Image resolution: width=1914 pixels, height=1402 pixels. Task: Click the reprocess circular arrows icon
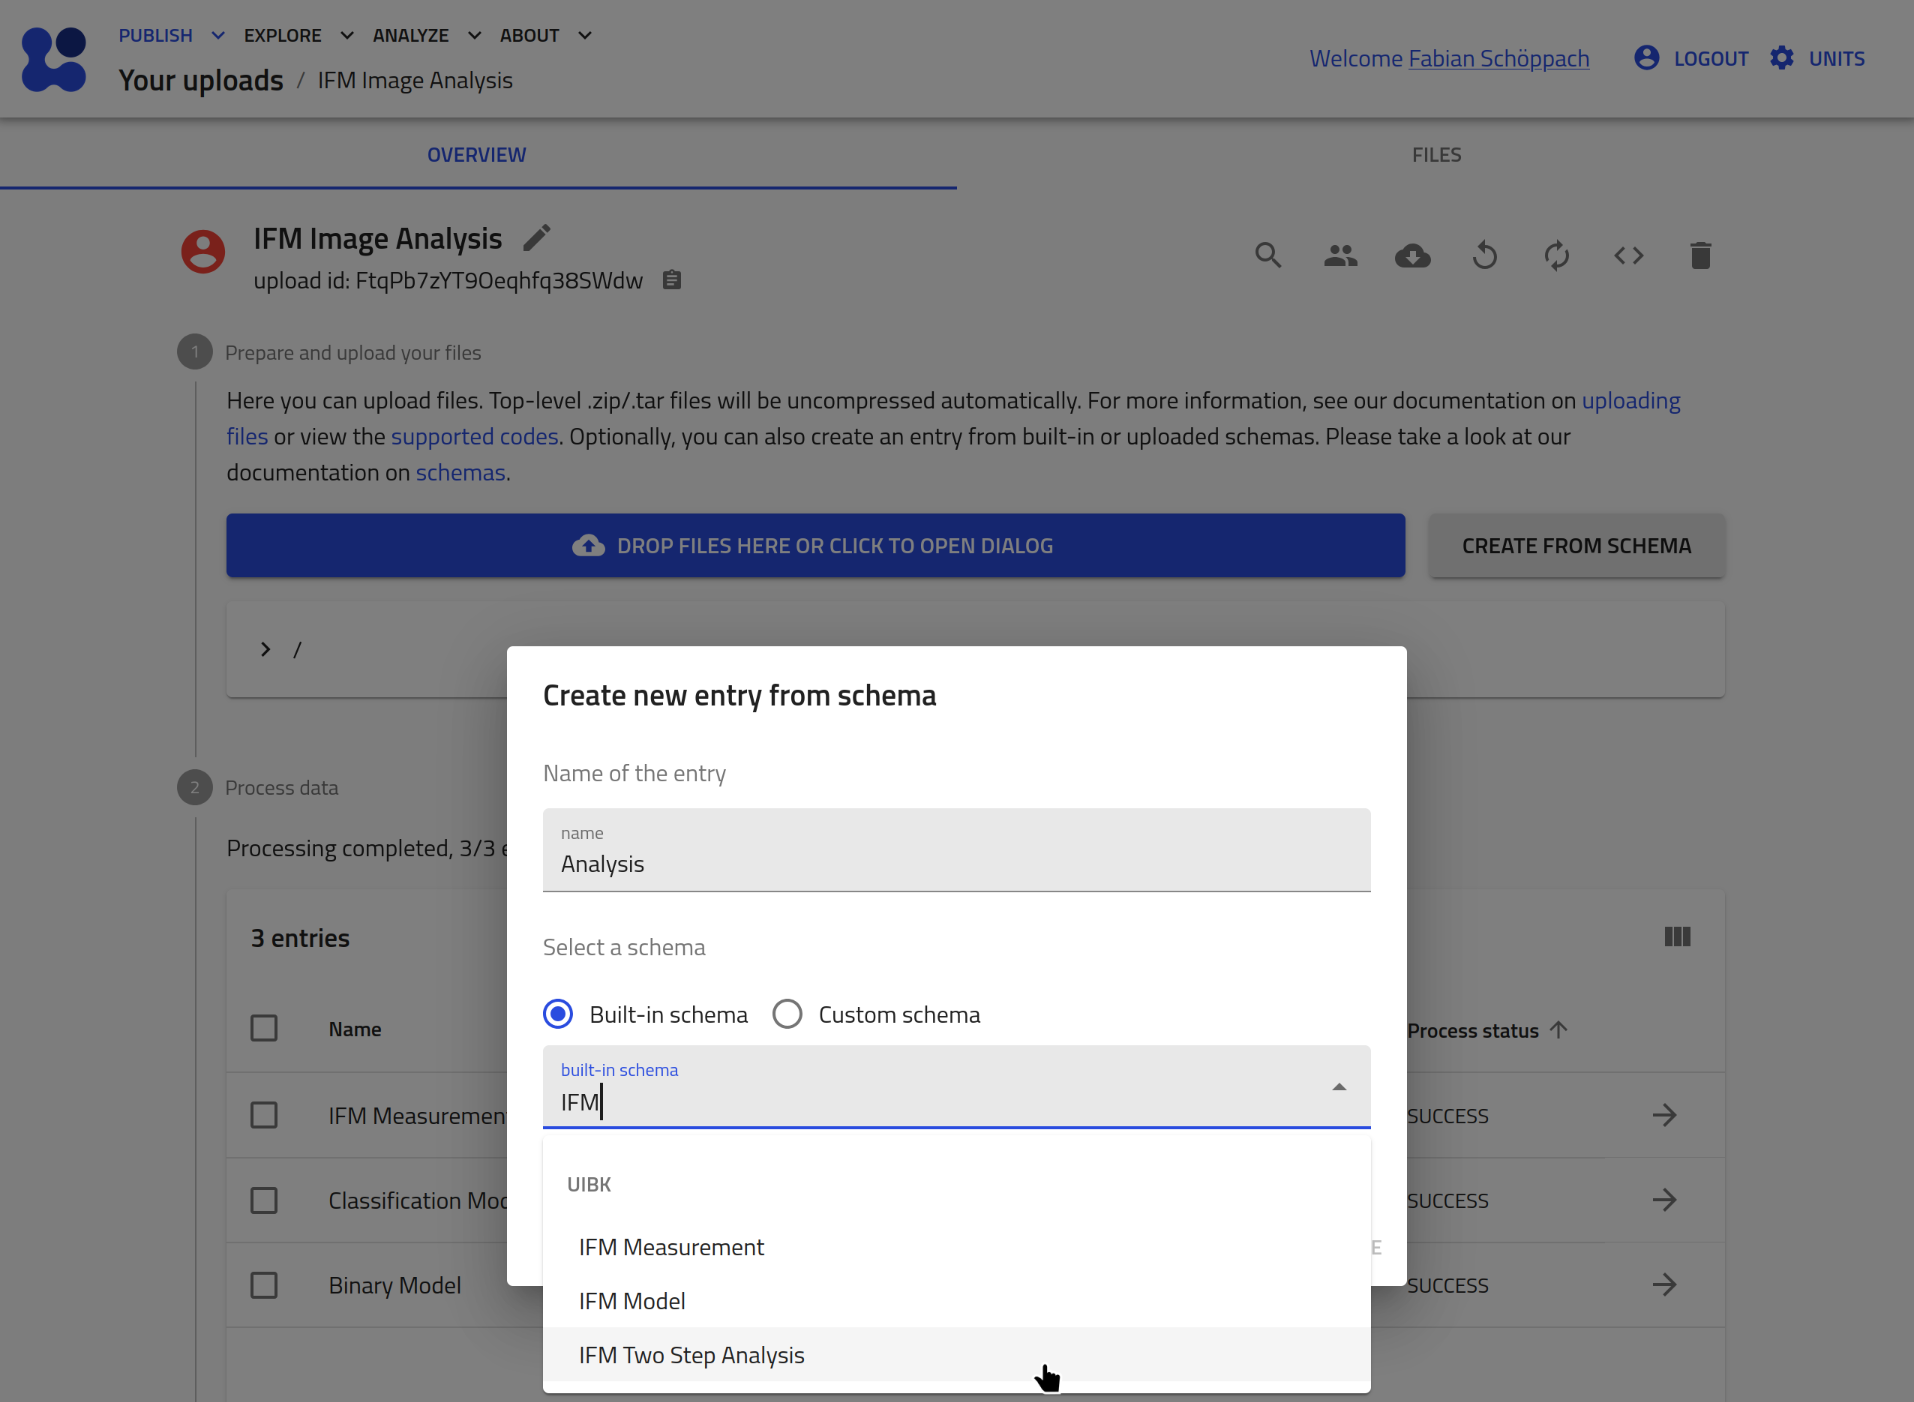point(1556,256)
